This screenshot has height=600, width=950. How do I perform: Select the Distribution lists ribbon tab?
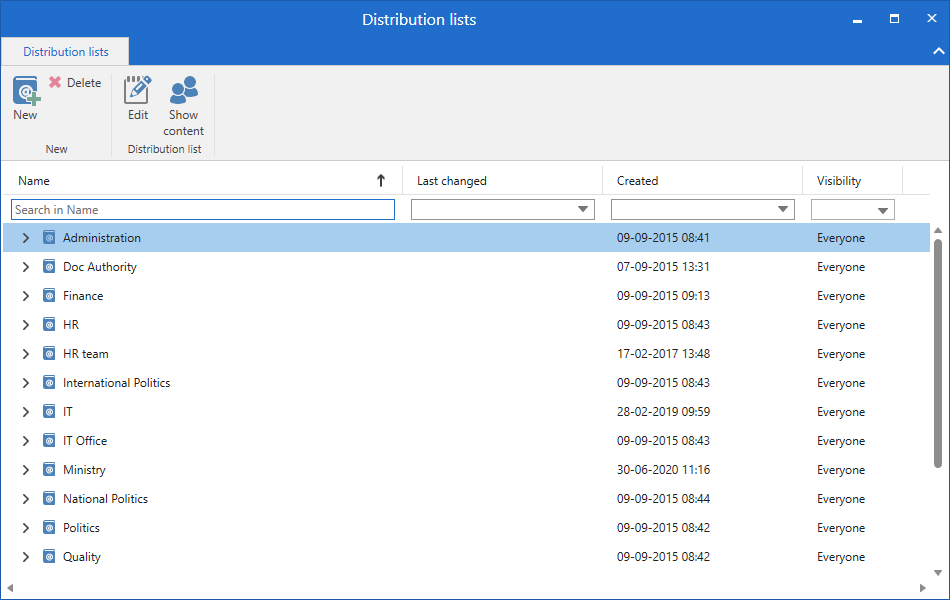tap(65, 52)
